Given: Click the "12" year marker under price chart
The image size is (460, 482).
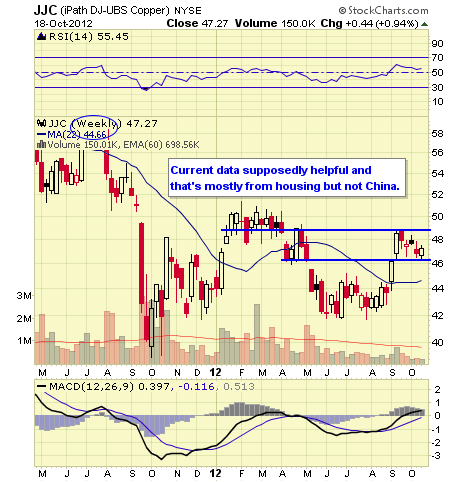Looking at the screenshot, I should (x=215, y=372).
